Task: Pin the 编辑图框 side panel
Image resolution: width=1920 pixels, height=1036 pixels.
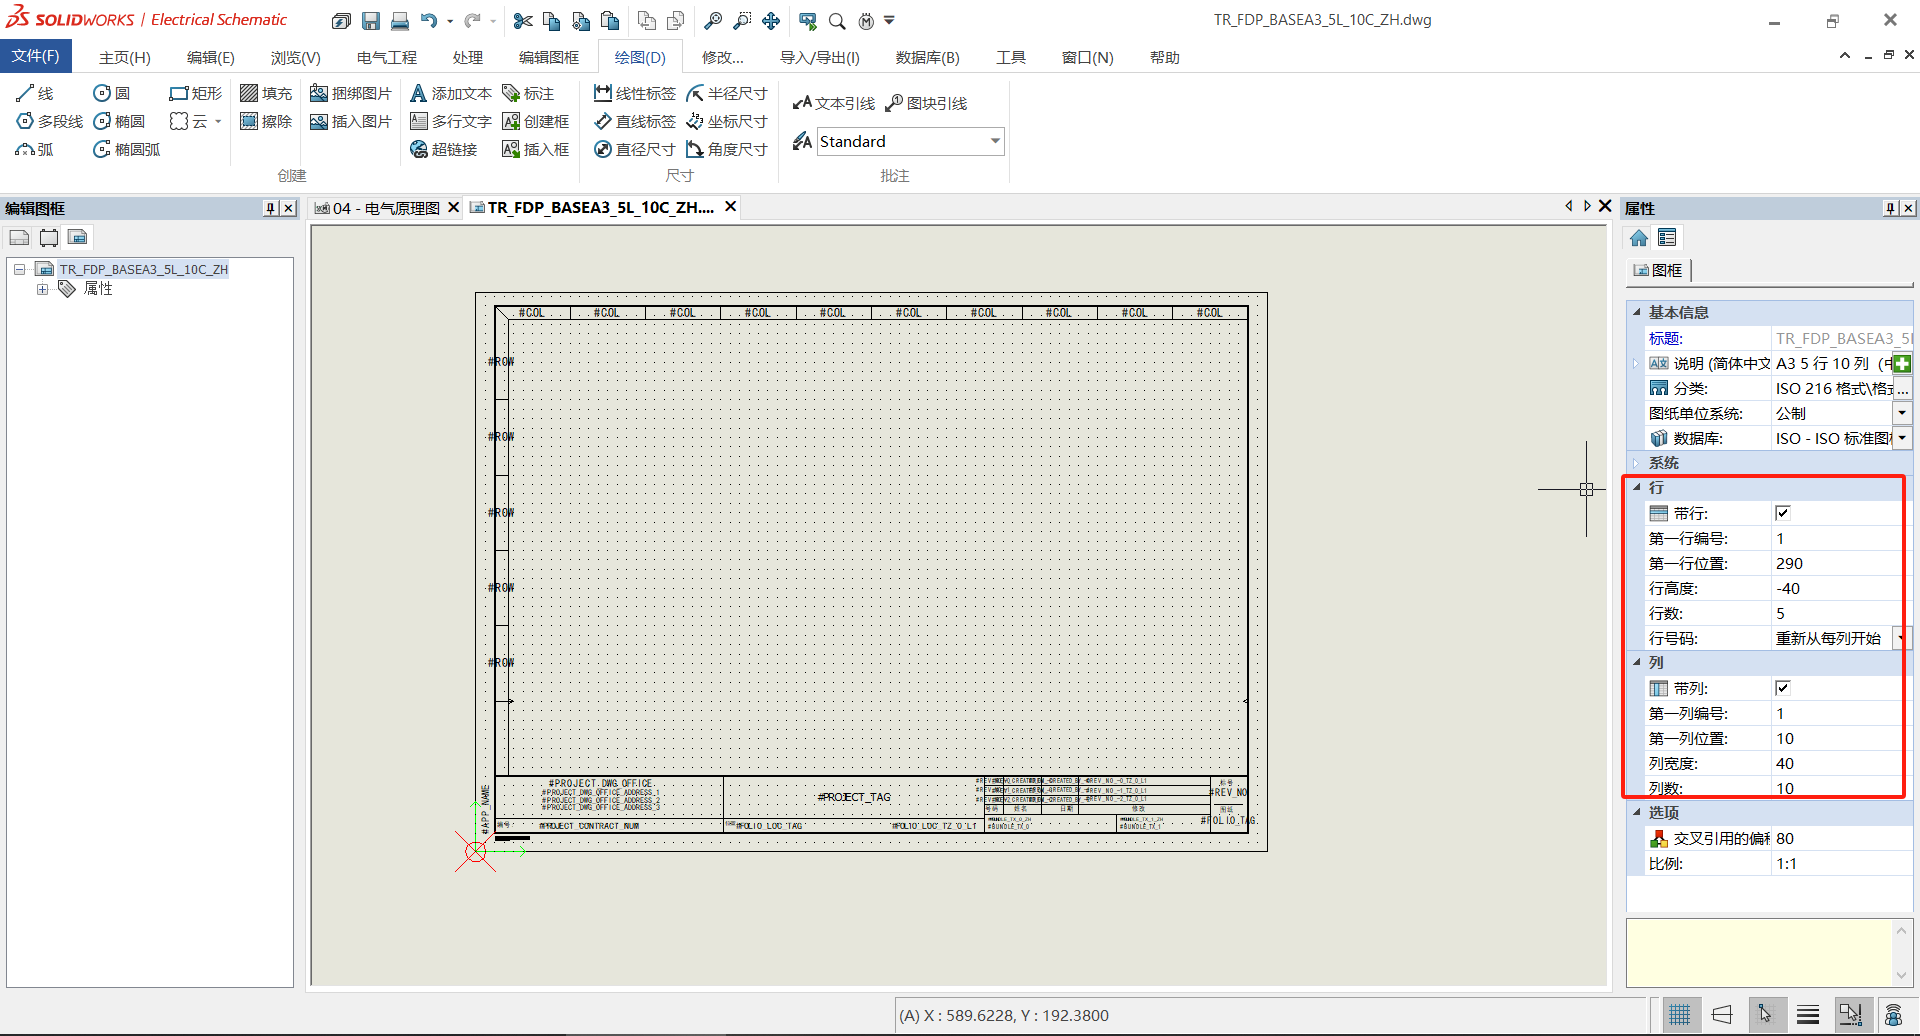Action: coord(270,208)
